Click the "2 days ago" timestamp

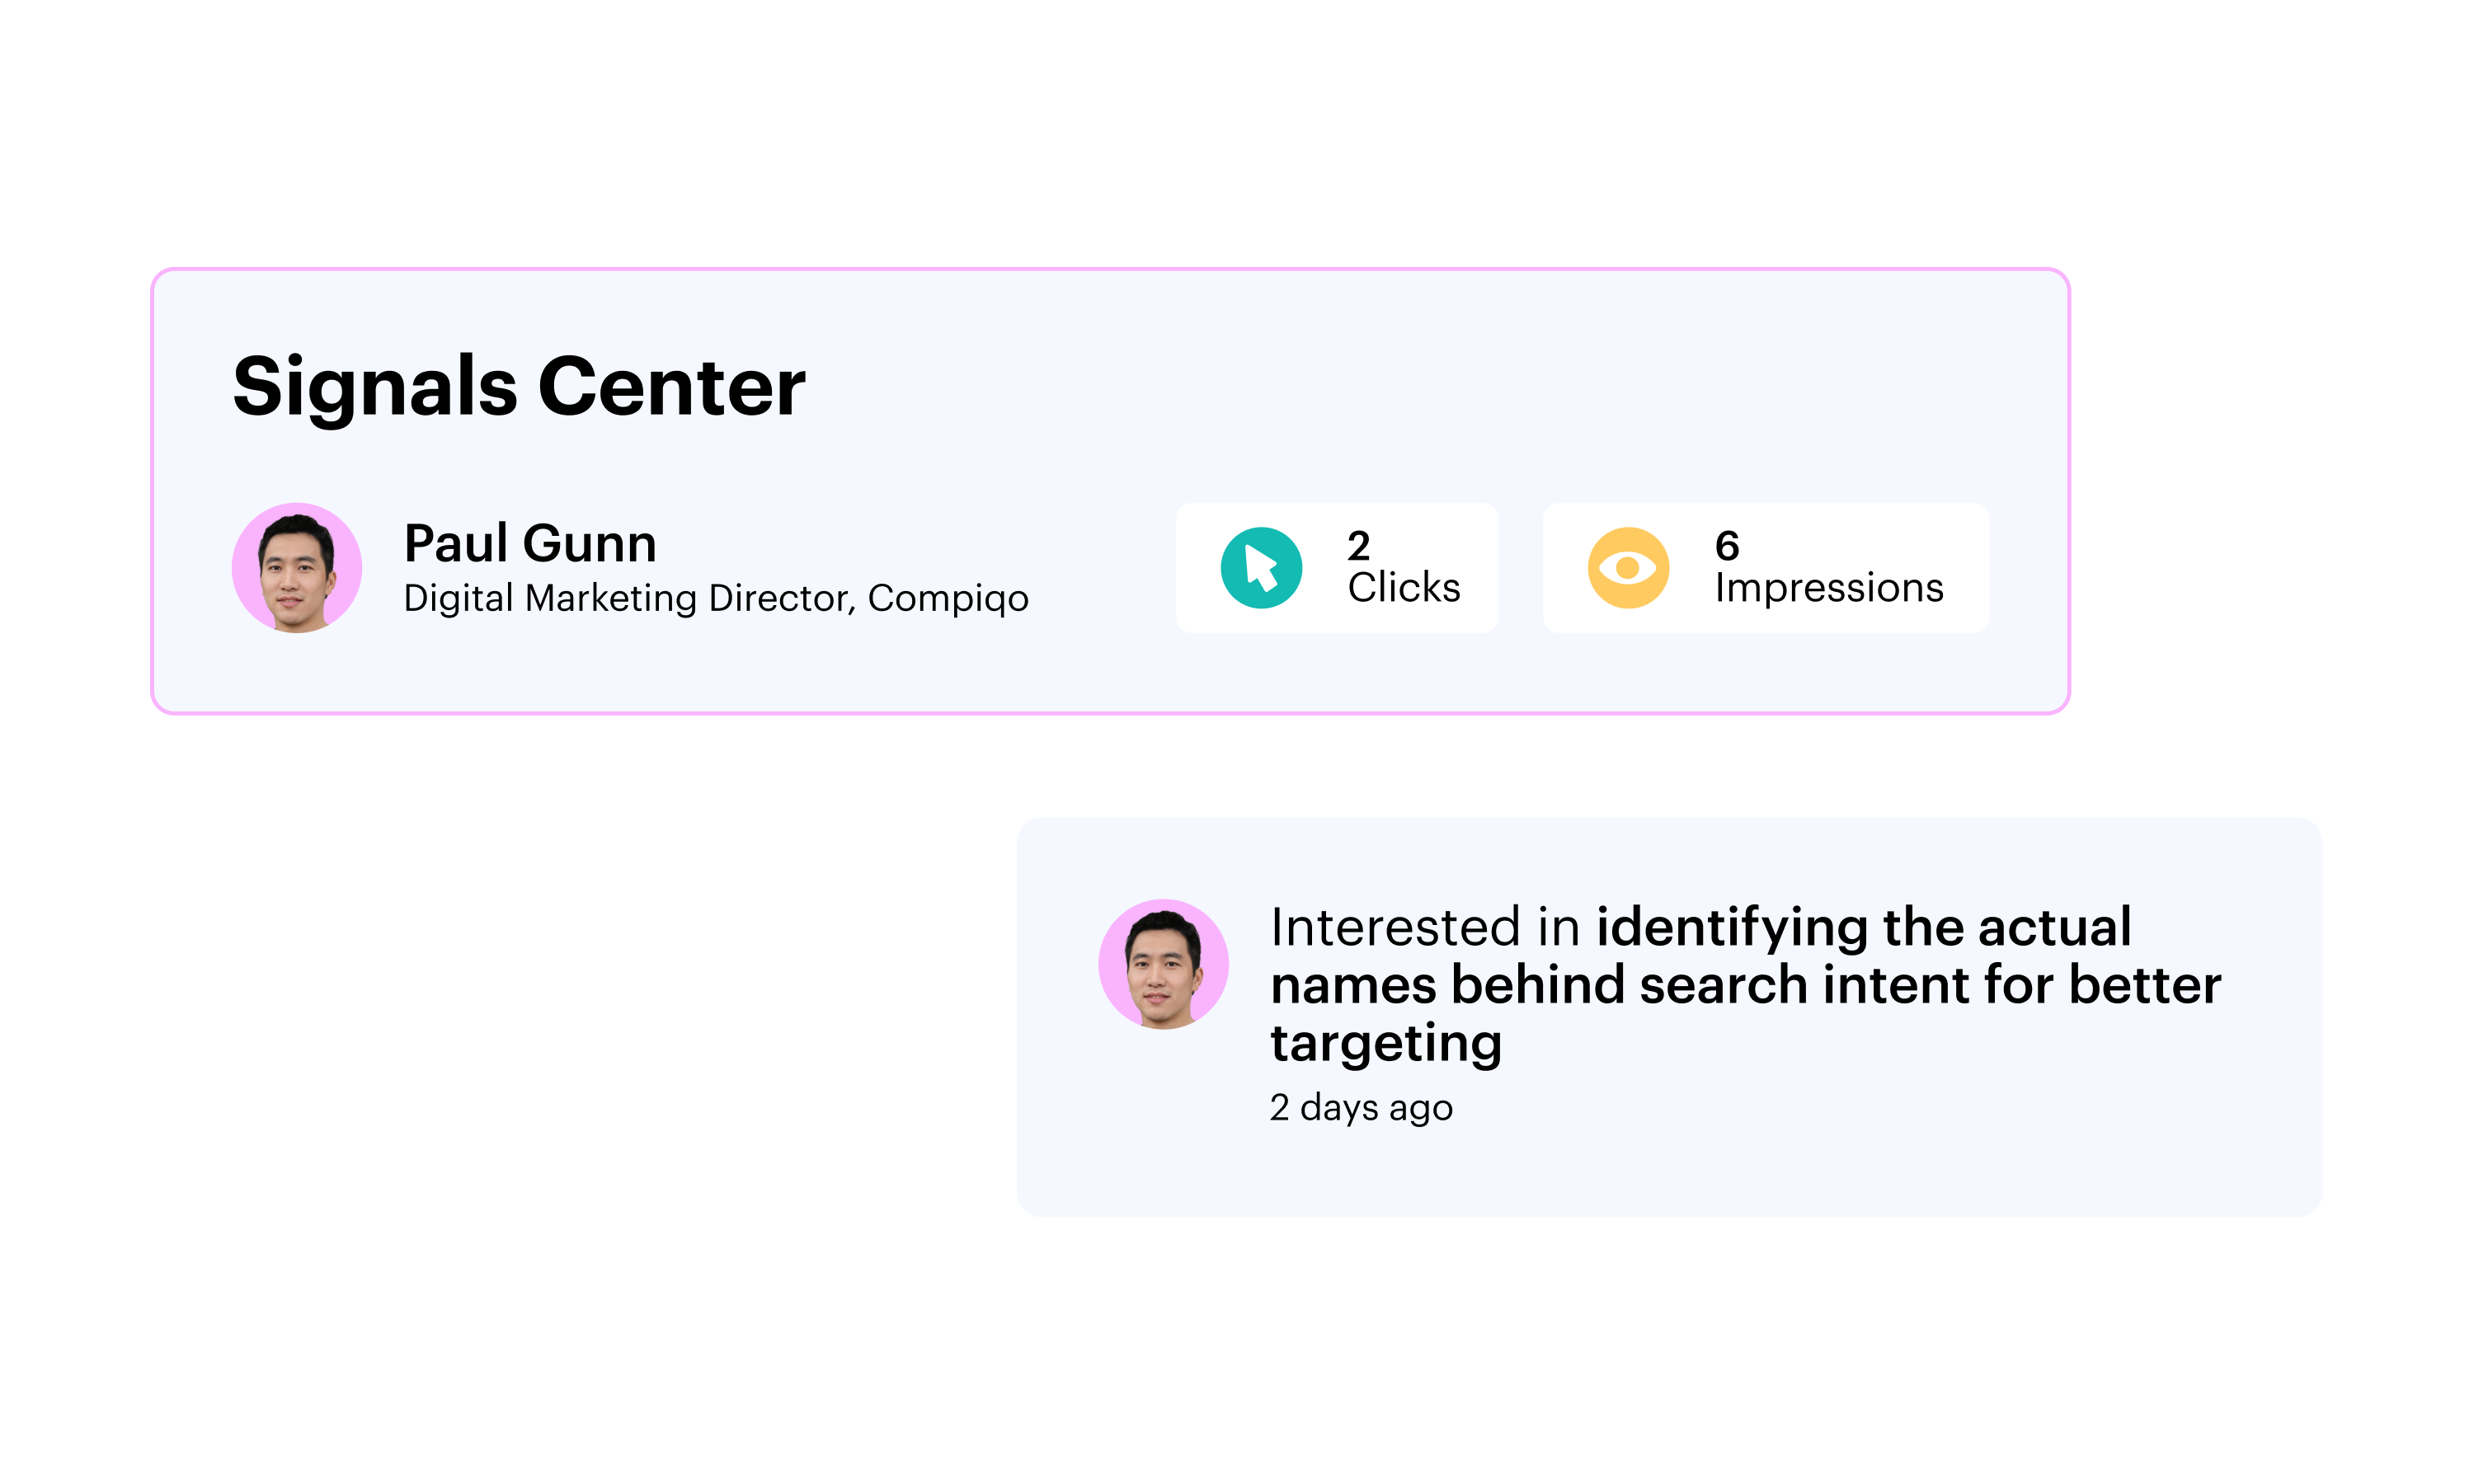click(1361, 1107)
